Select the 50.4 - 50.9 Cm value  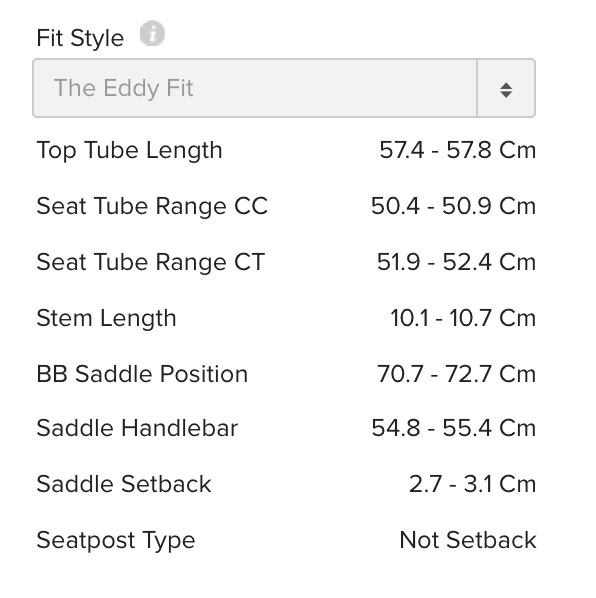click(x=453, y=206)
